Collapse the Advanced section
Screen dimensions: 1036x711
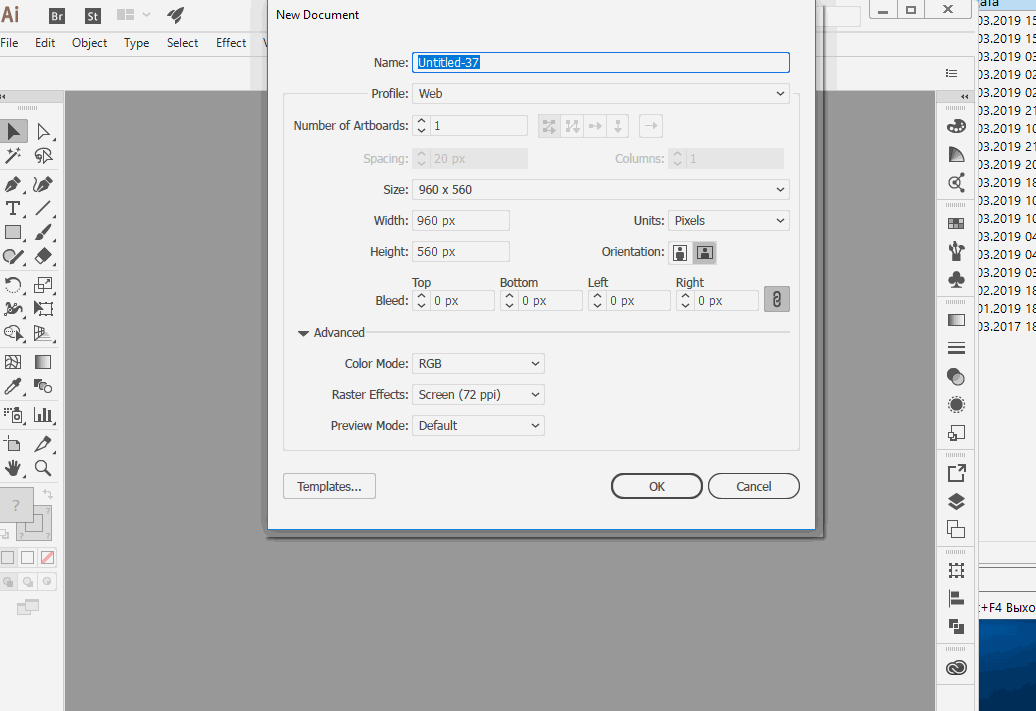[303, 333]
